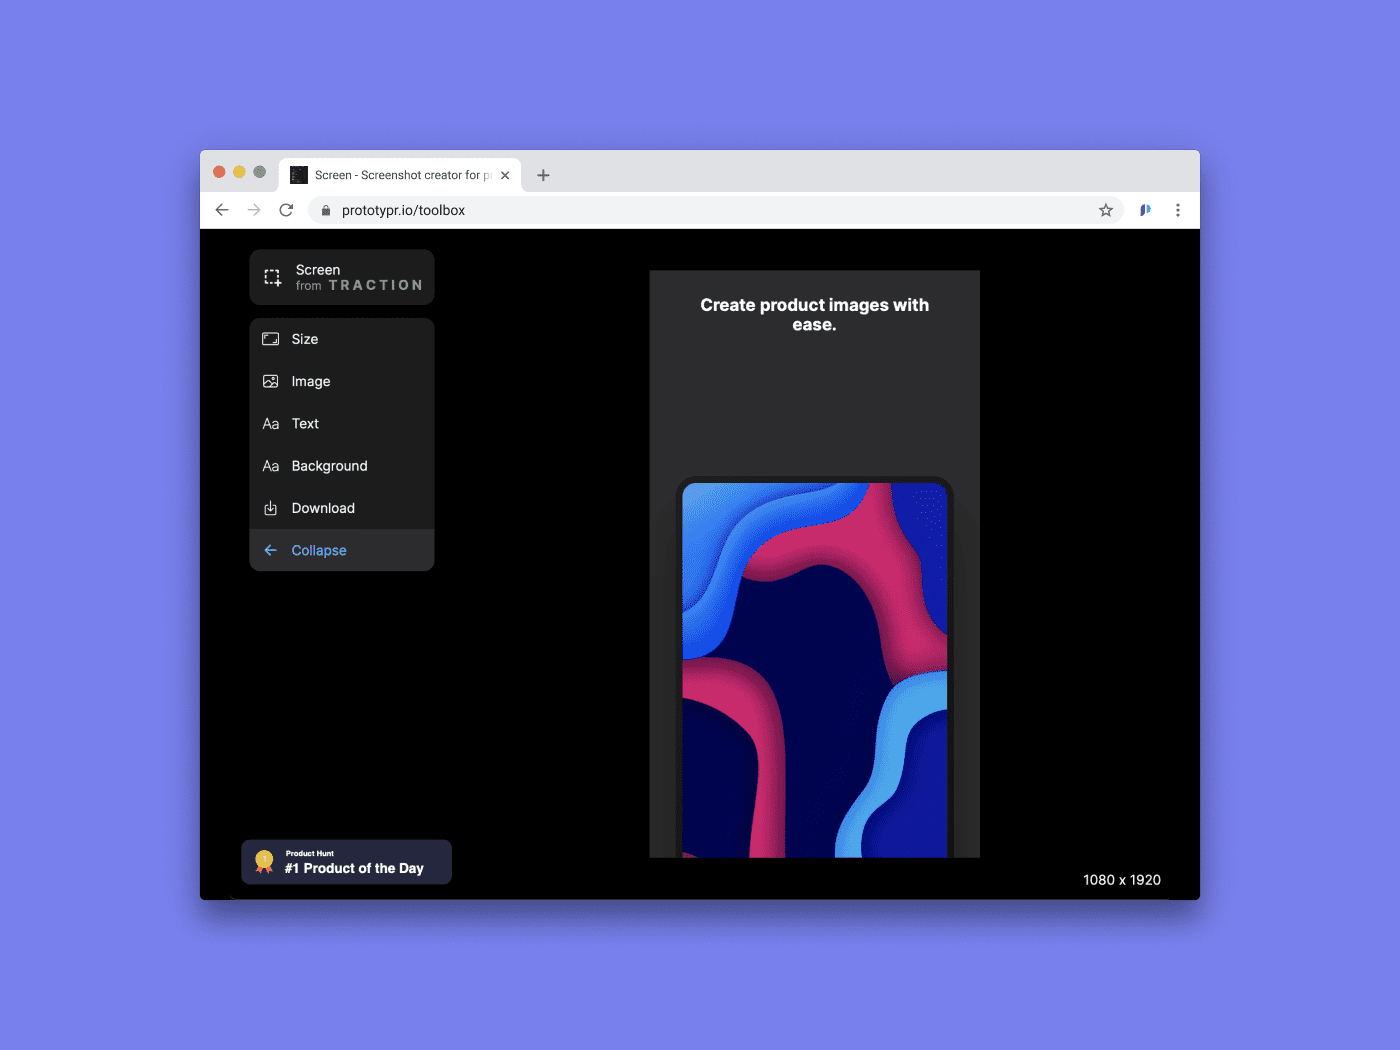
Task: Click the padlock security icon
Action: pos(325,210)
